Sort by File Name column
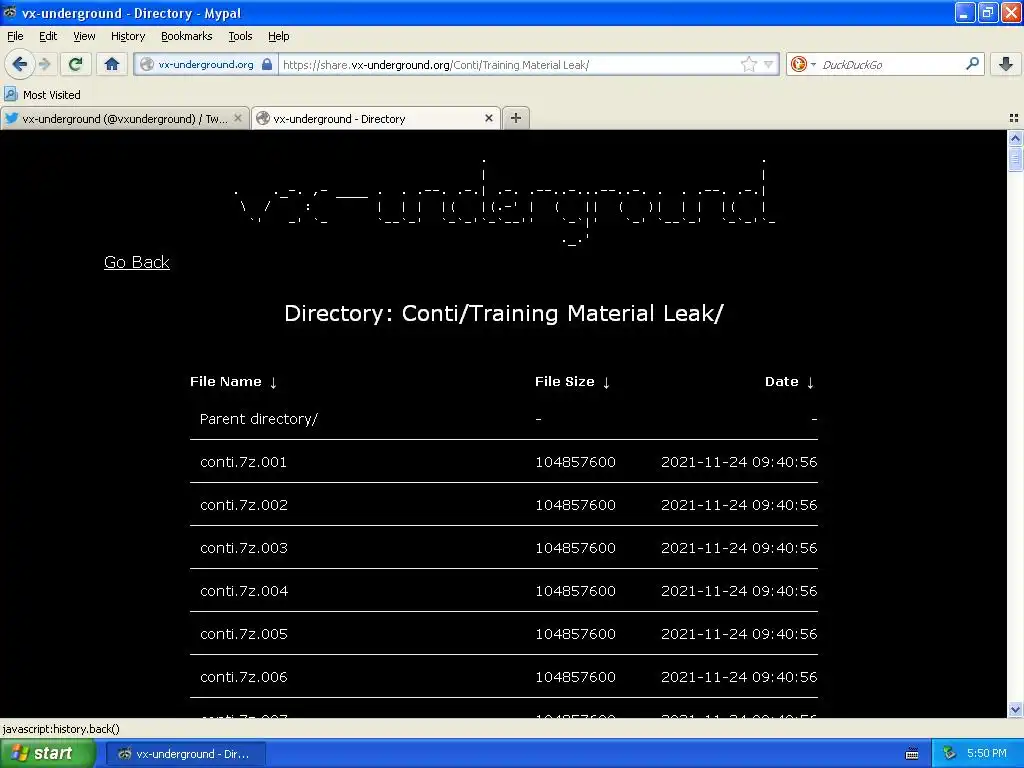This screenshot has height=768, width=1024. click(x=234, y=381)
